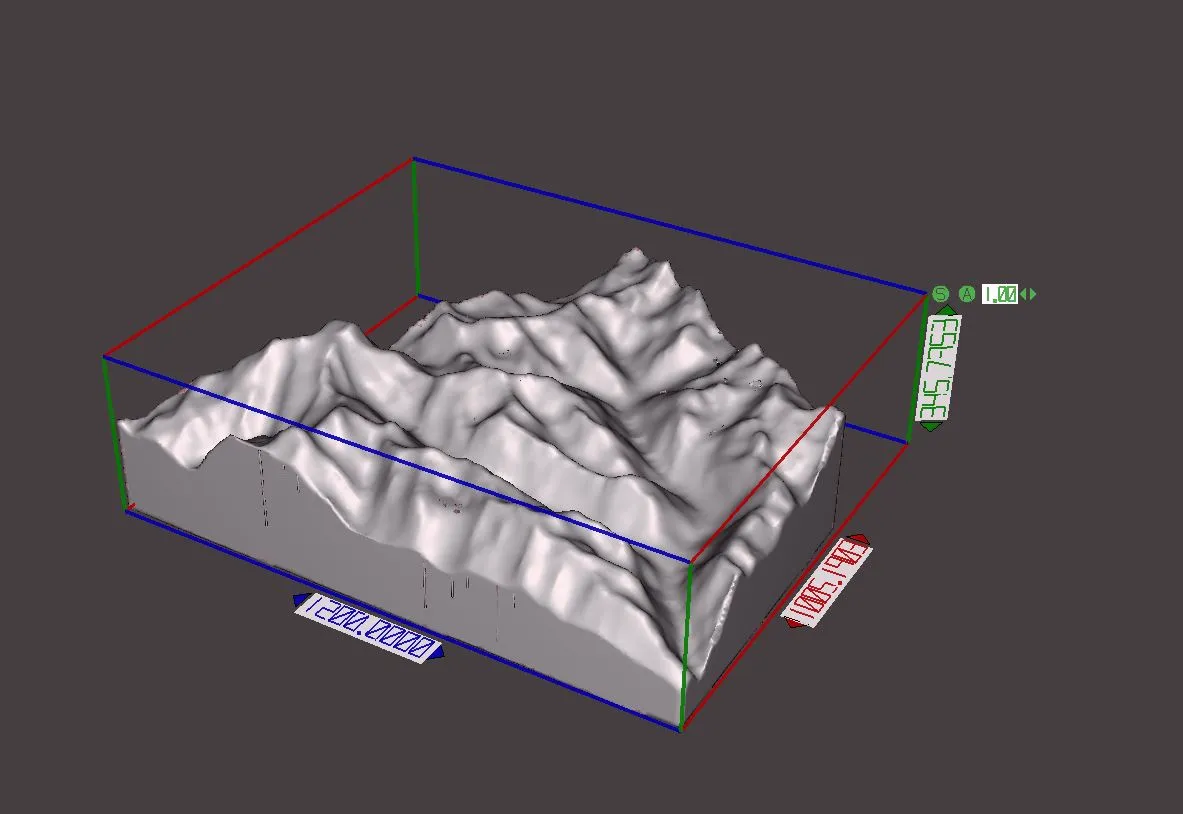Click the 1.00 scale value field
The height and width of the screenshot is (814, 1183).
(x=999, y=294)
